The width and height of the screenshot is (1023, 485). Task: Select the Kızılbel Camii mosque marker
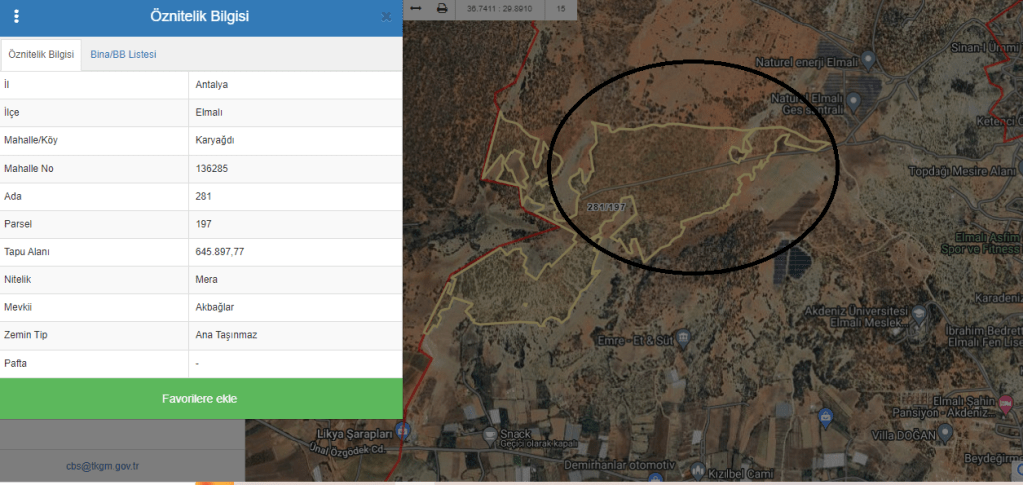coord(698,471)
